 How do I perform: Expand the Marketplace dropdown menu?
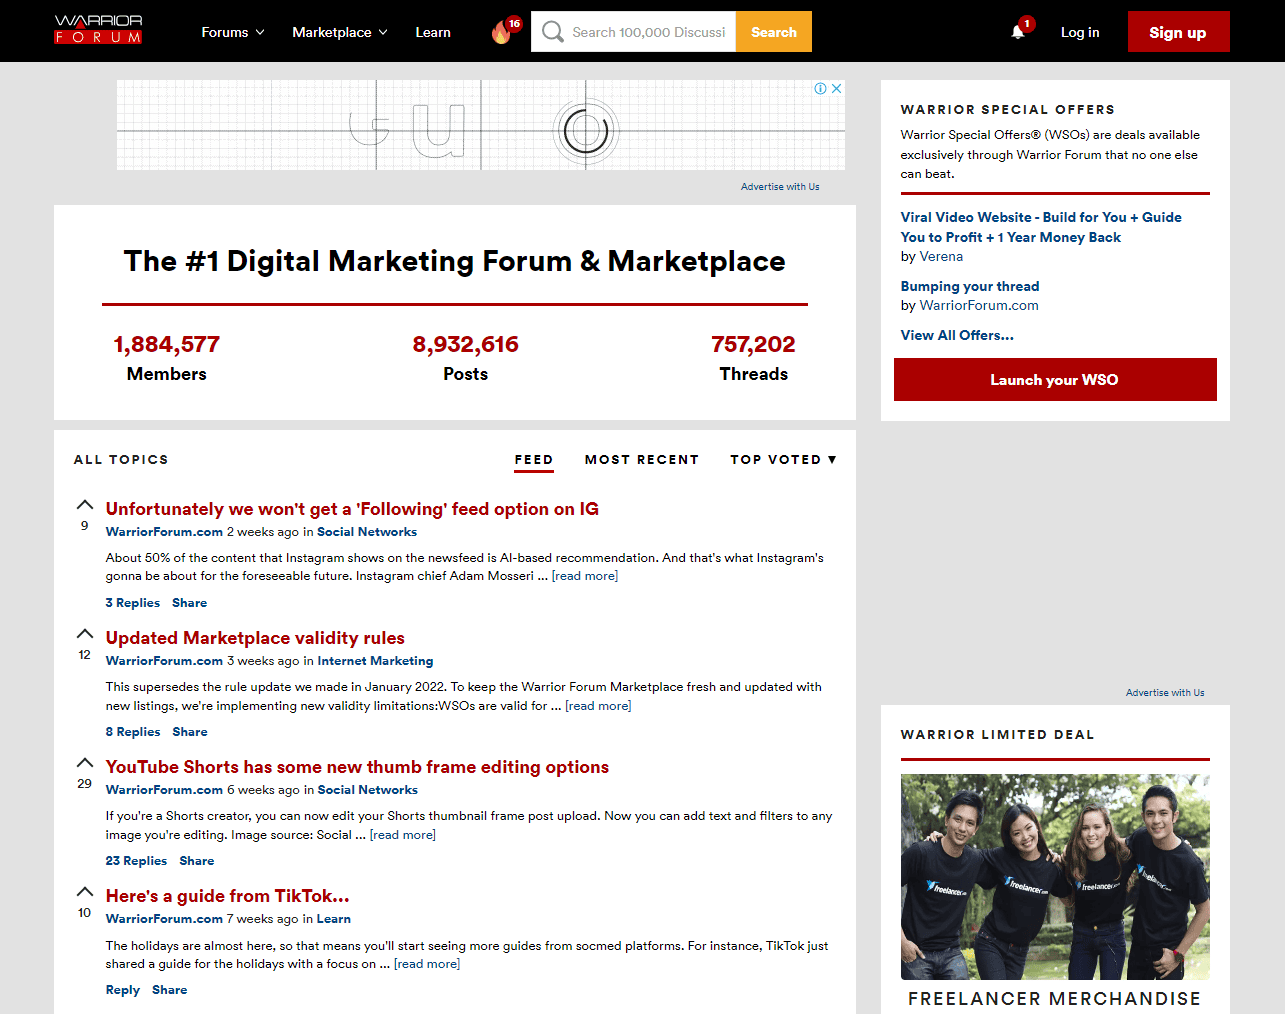tap(340, 32)
